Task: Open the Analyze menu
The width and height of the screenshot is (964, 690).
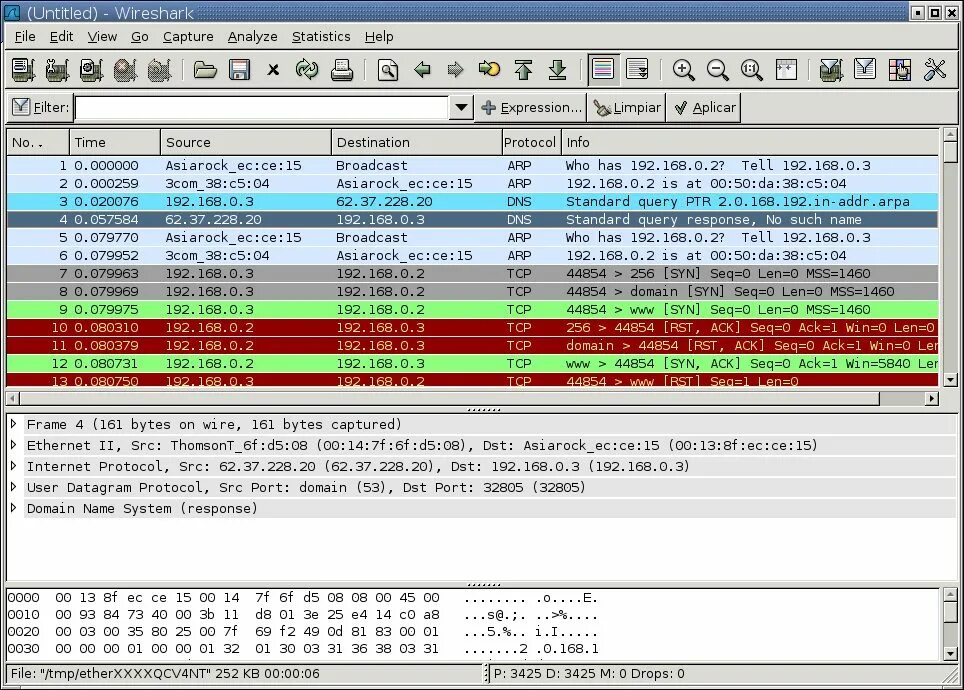Action: (x=252, y=37)
